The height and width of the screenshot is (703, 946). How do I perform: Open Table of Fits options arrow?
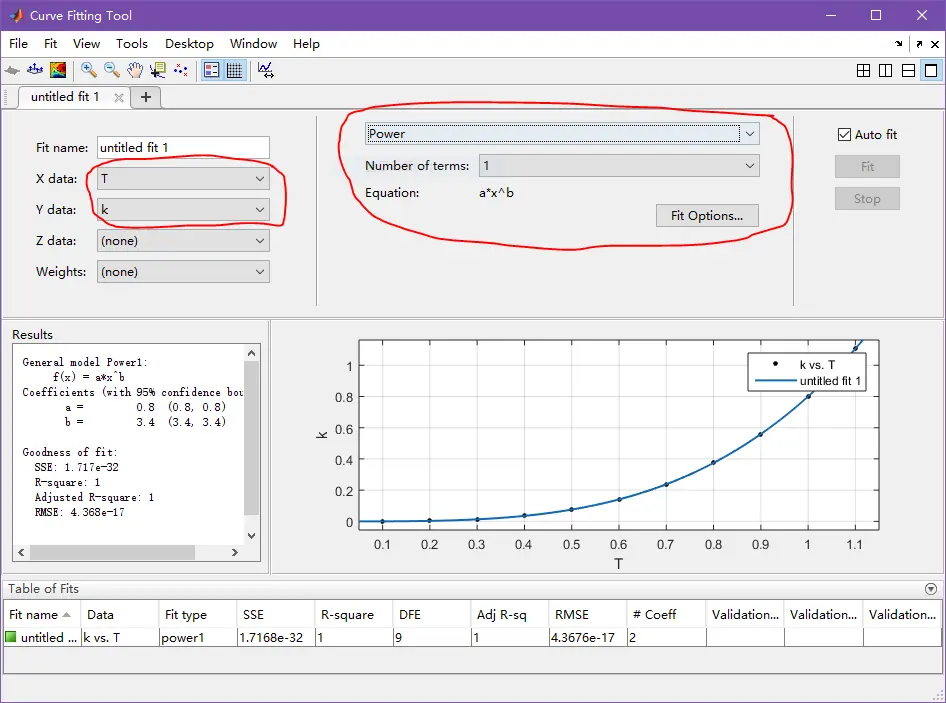(931, 588)
